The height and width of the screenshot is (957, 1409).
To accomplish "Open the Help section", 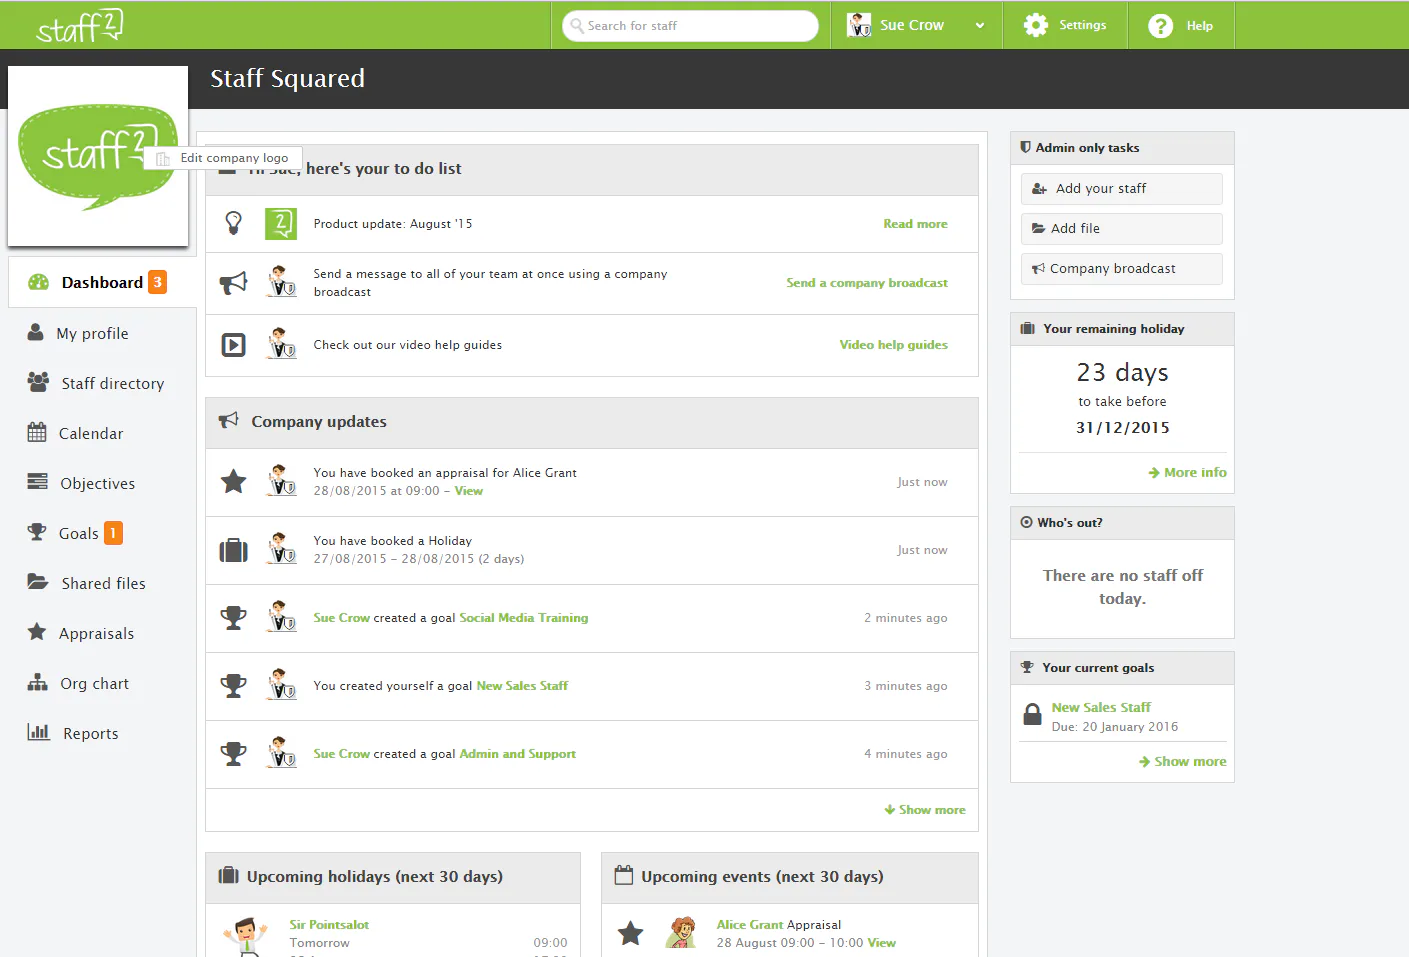I will click(x=1182, y=25).
